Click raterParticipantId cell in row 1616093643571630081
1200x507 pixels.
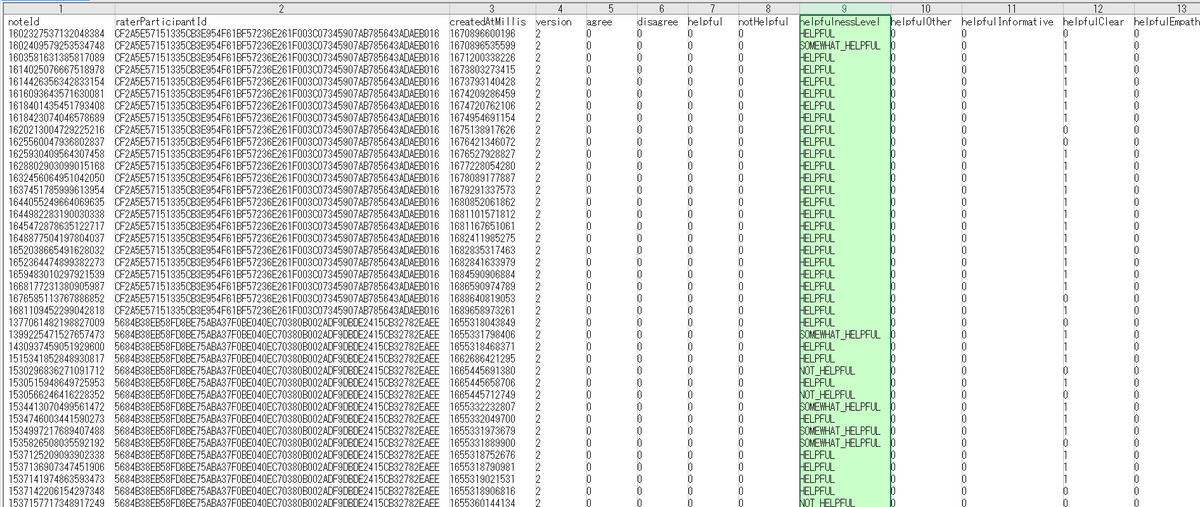(x=279, y=93)
